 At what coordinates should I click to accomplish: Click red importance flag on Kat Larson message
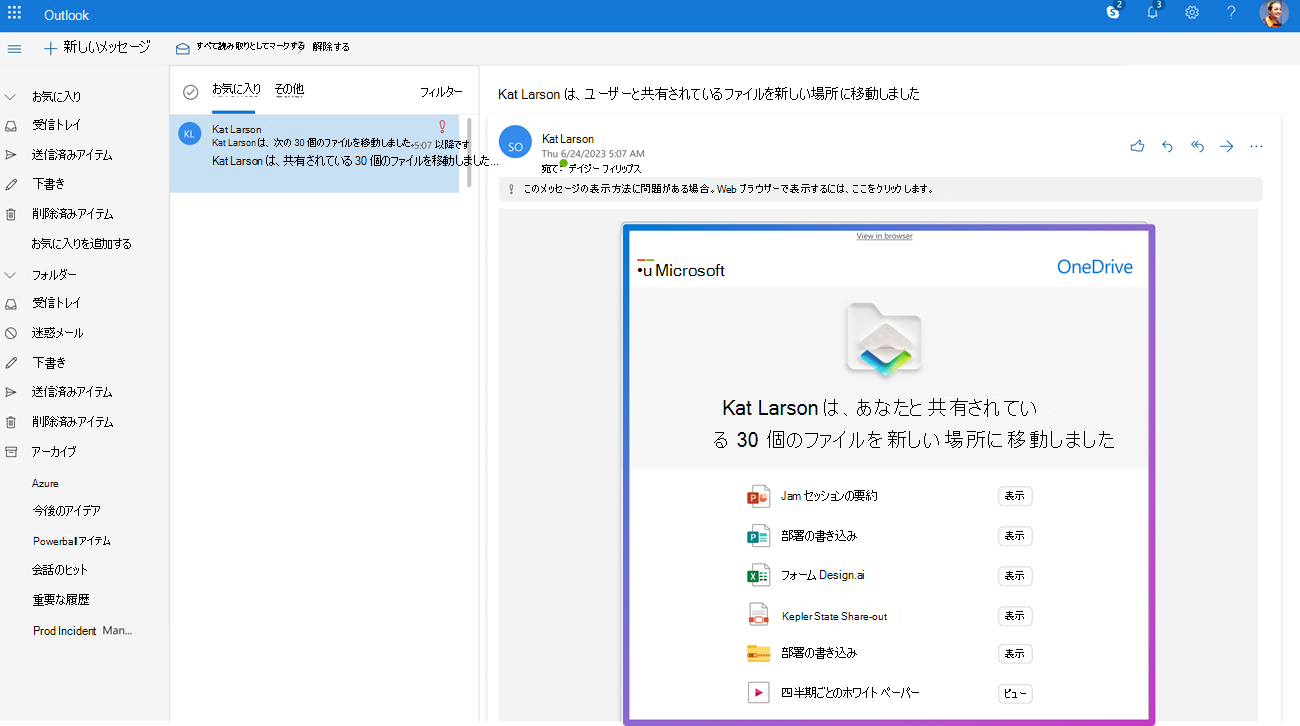[x=443, y=127]
